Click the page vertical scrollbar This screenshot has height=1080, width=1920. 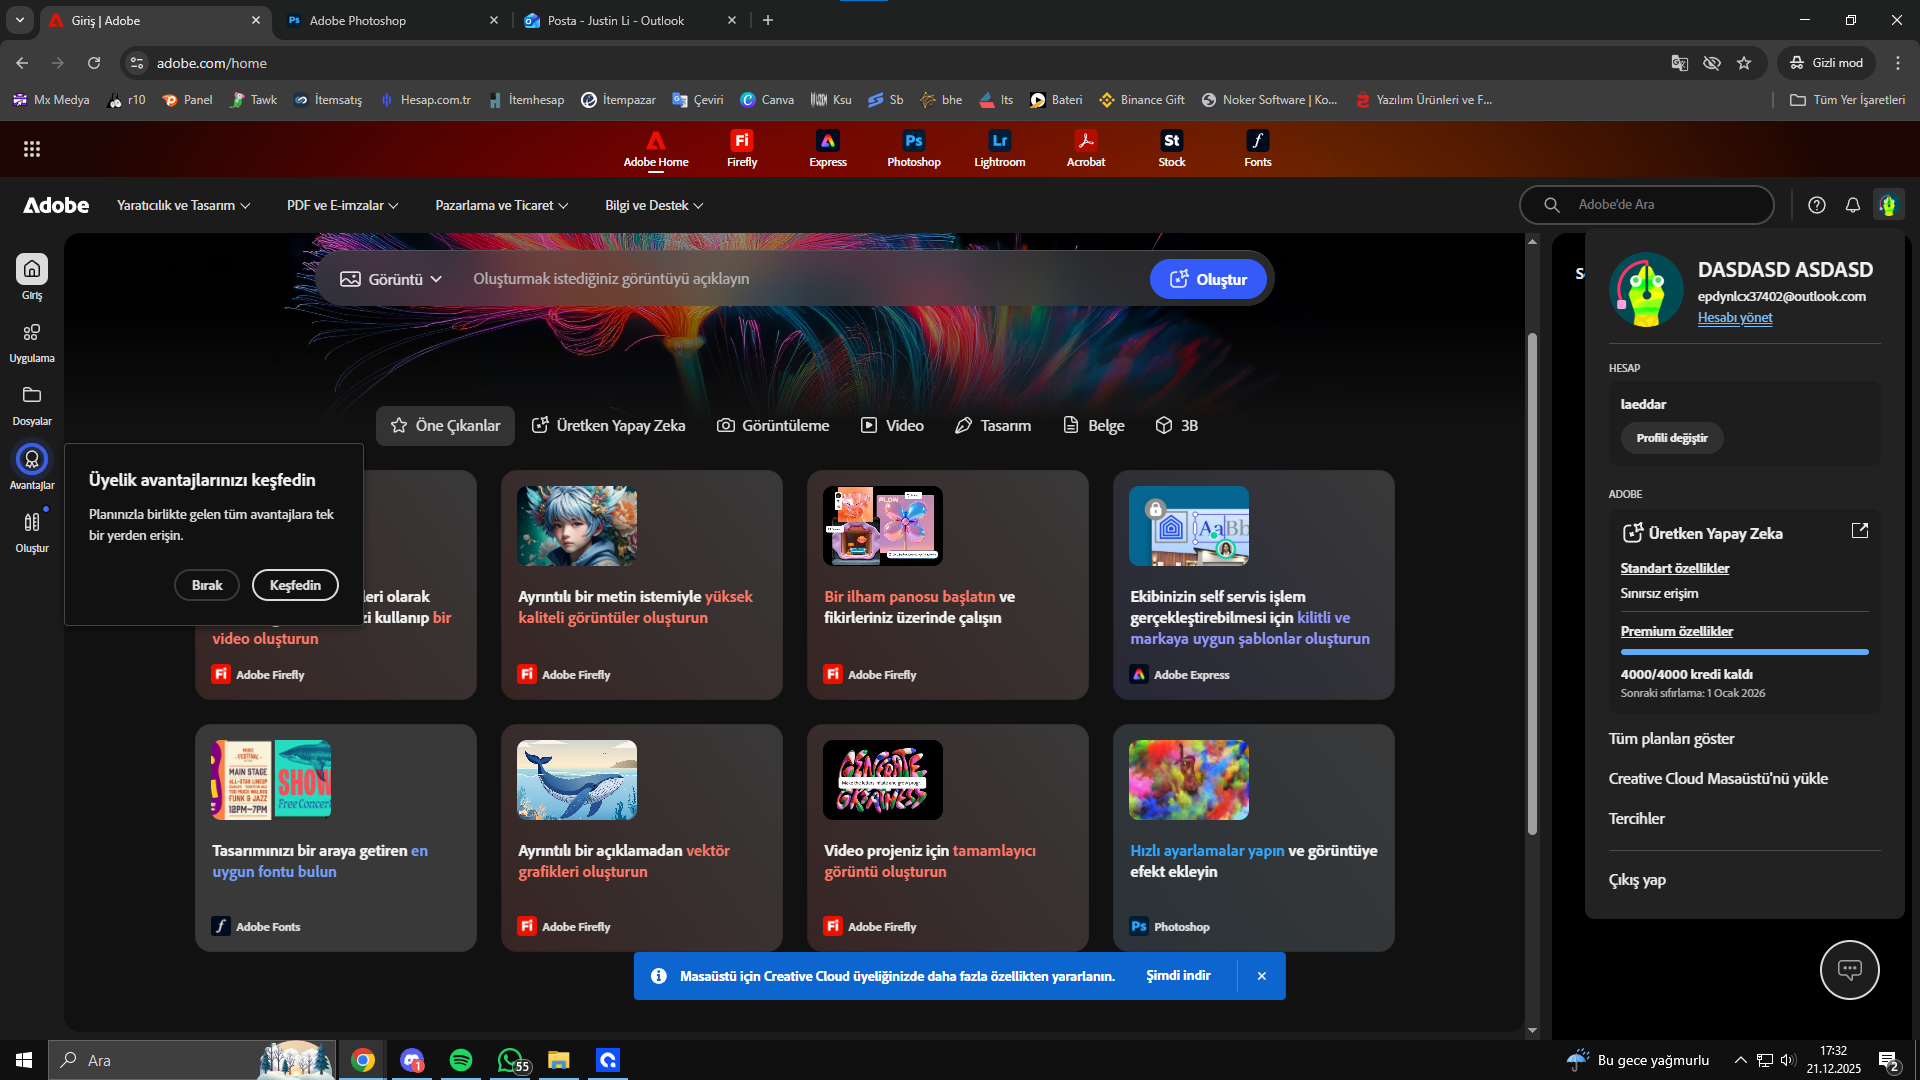(1532, 584)
